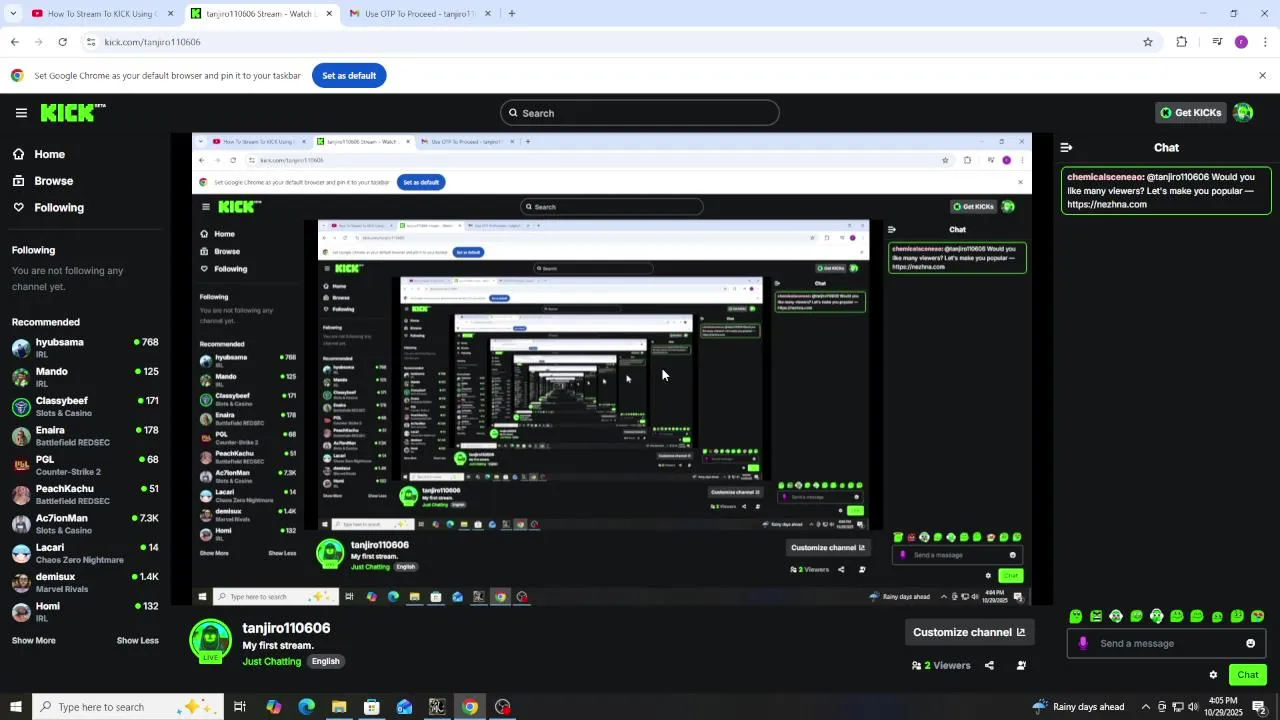Click the Kick search field
This screenshot has width=1280, height=720.
coord(640,113)
